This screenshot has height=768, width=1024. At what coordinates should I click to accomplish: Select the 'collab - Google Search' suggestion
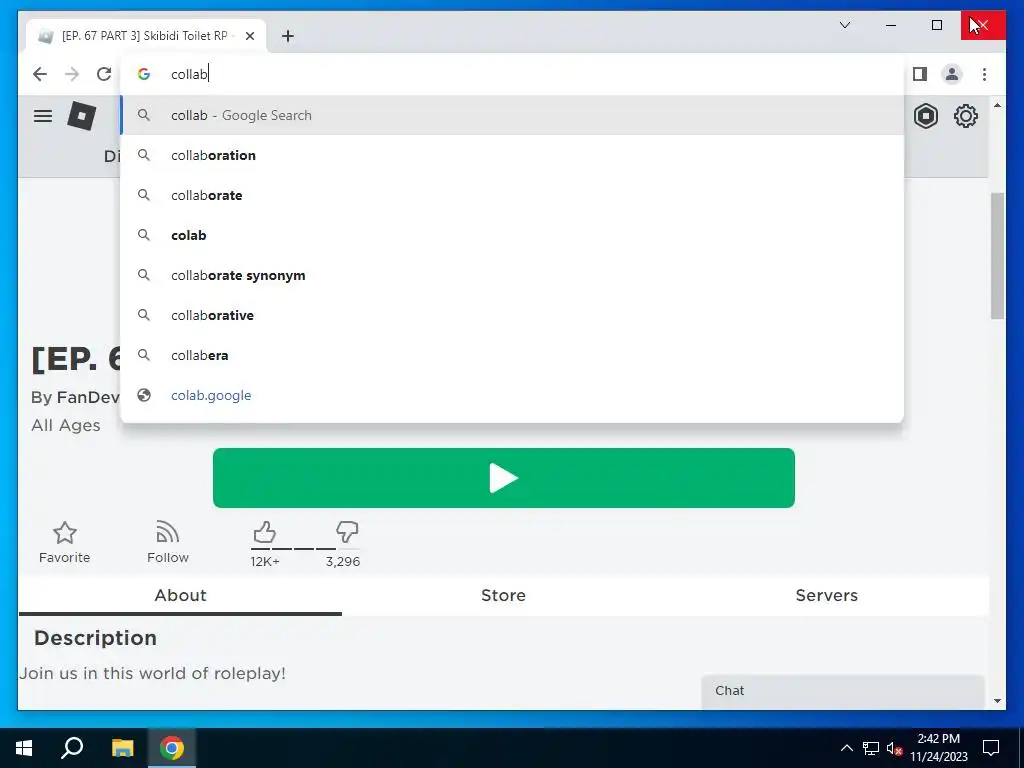pos(513,116)
